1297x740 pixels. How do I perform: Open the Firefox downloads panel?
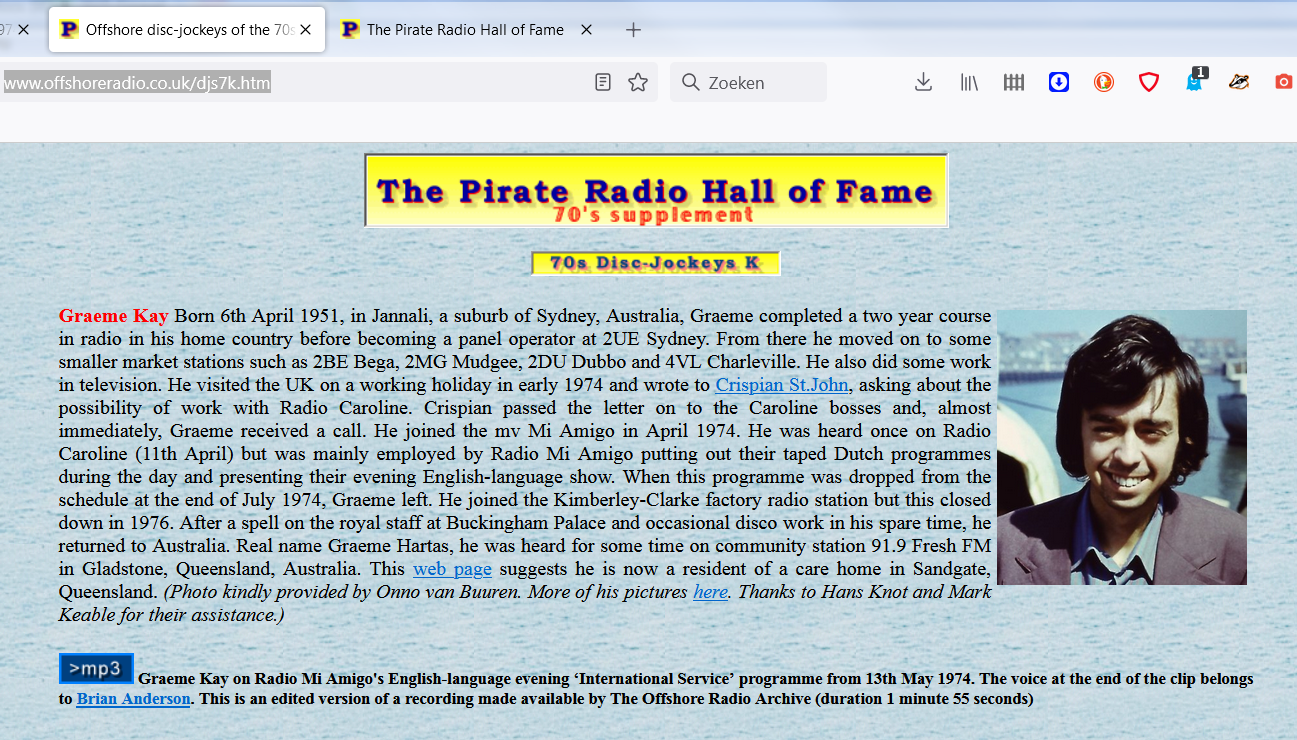click(x=923, y=82)
